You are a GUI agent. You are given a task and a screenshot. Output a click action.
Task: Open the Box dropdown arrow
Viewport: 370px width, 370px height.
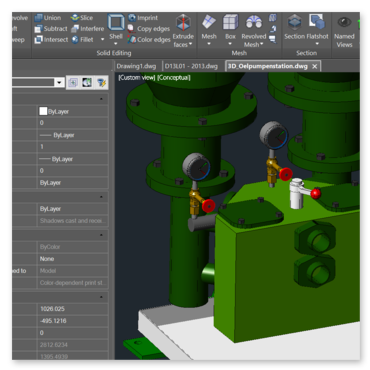pos(230,44)
